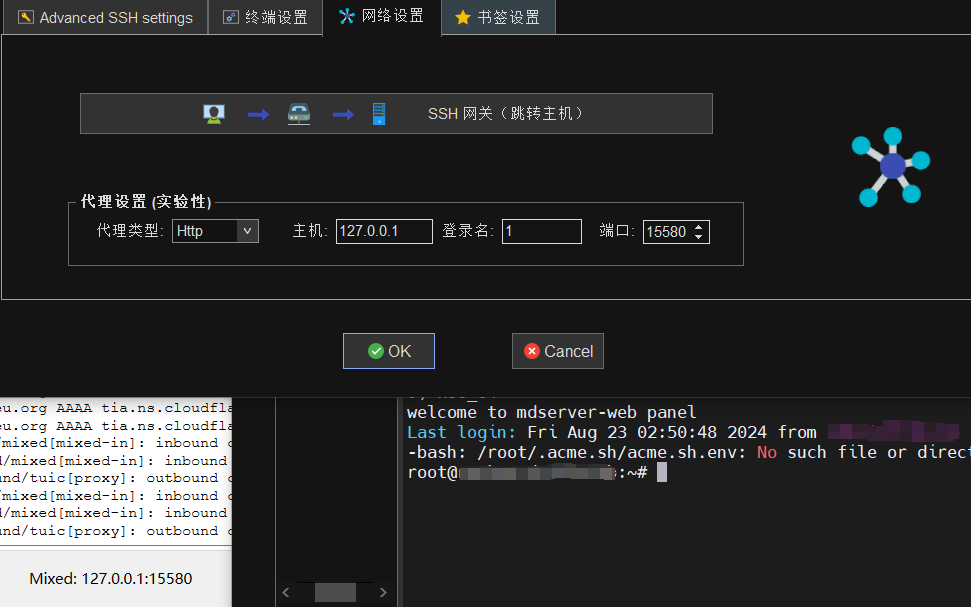
Task: Click the user computer icon in gateway button
Action: point(214,114)
